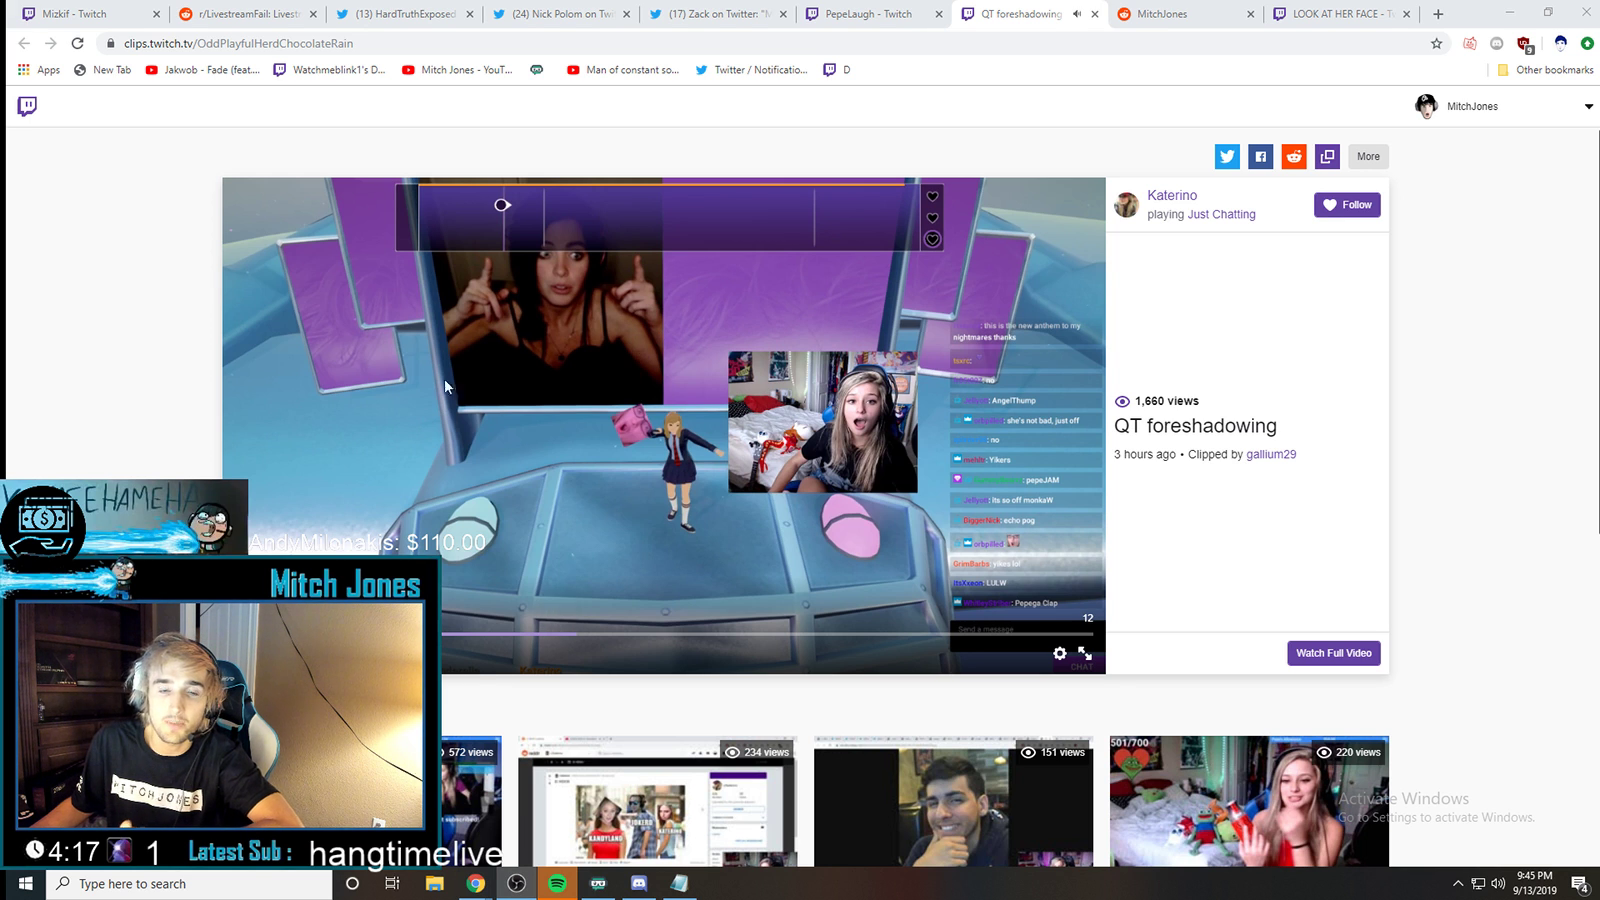Bookmark this page with the star icon

(x=1437, y=43)
